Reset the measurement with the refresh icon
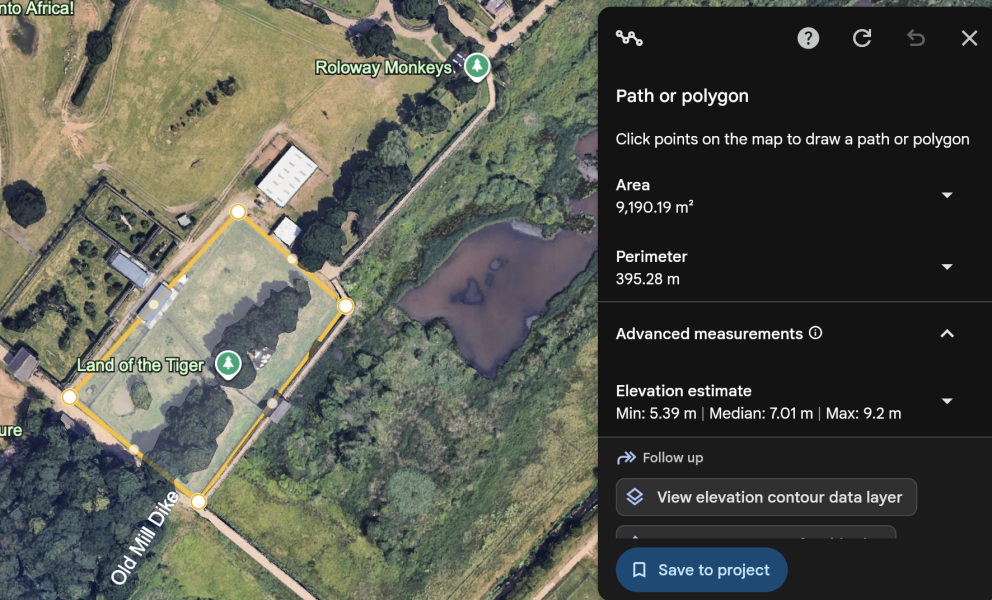The image size is (992, 600). tap(862, 38)
